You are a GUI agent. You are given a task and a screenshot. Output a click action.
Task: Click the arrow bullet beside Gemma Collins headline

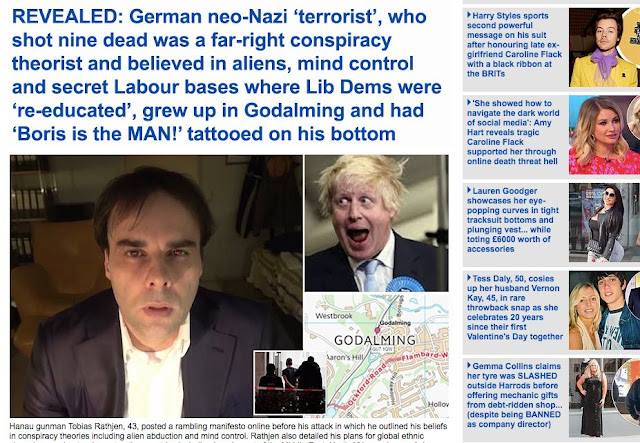pyautogui.click(x=469, y=365)
